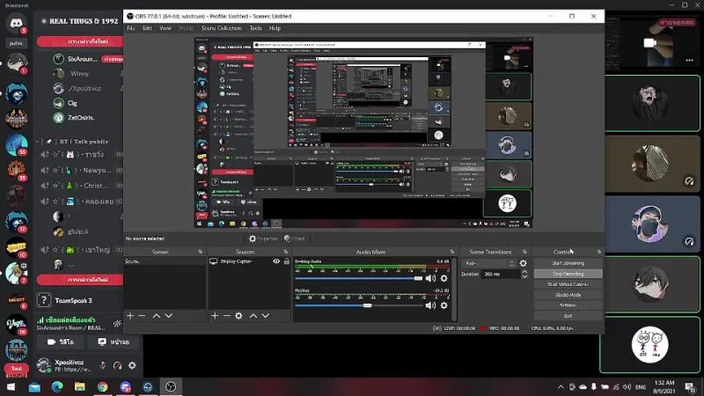Click Stop Recording button

click(x=568, y=274)
